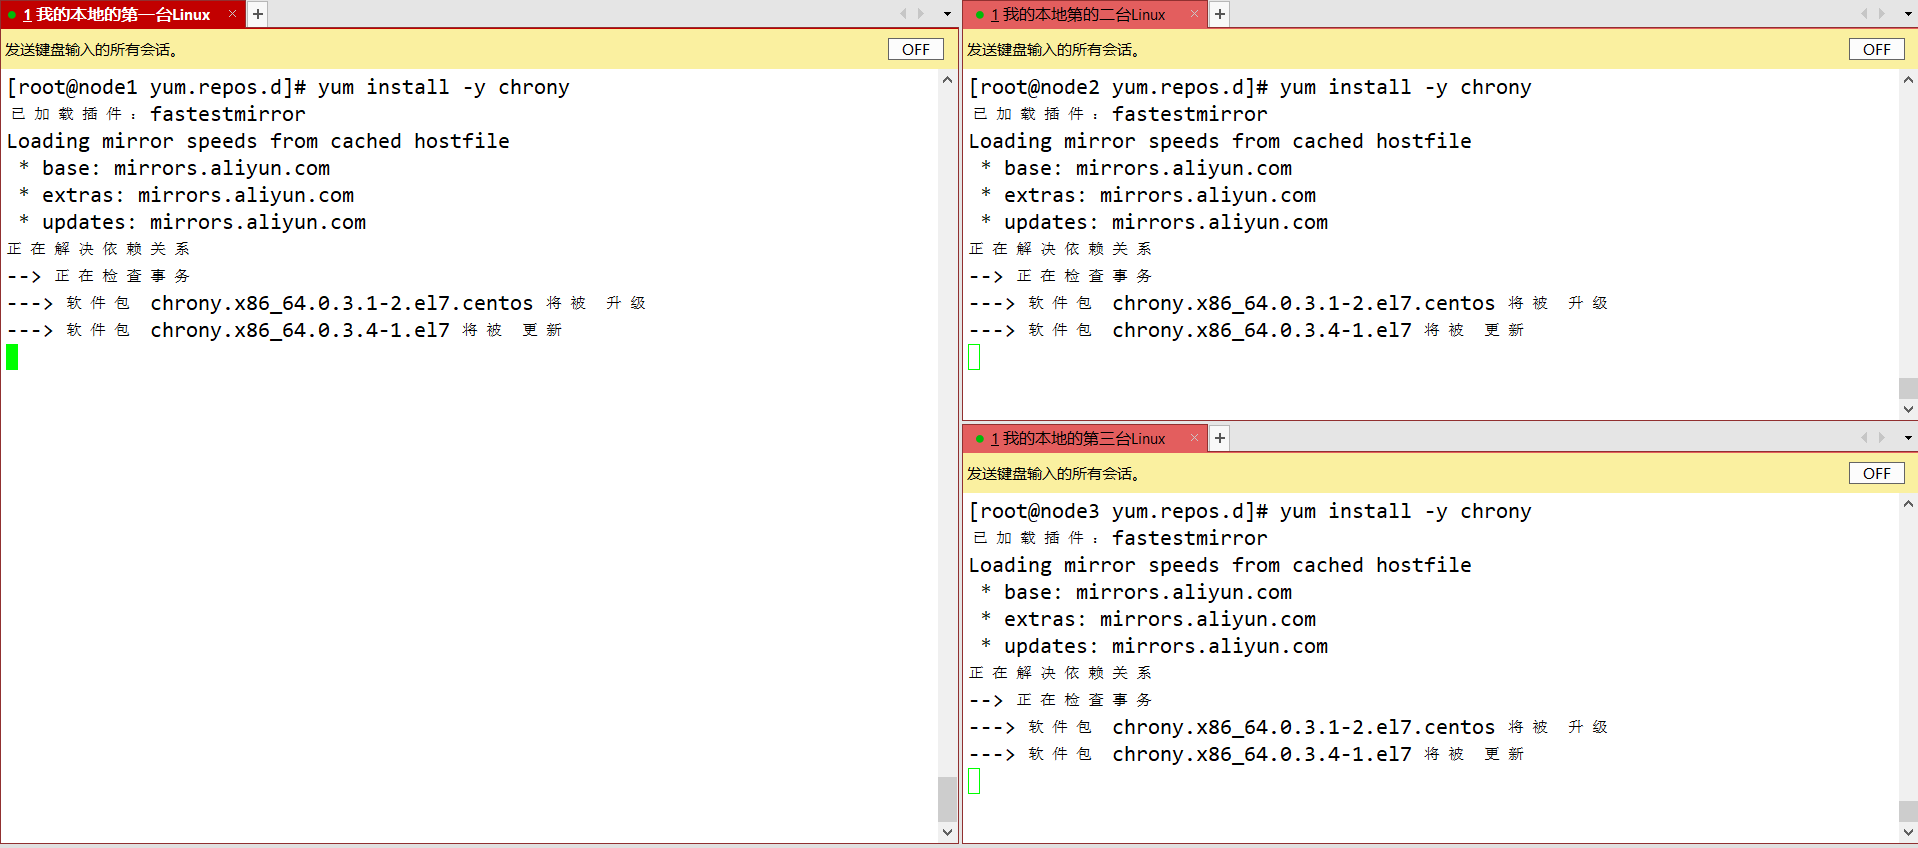The height and width of the screenshot is (848, 1918).
Task: Open tab list dropdown in second Linux pane
Action: [1907, 14]
